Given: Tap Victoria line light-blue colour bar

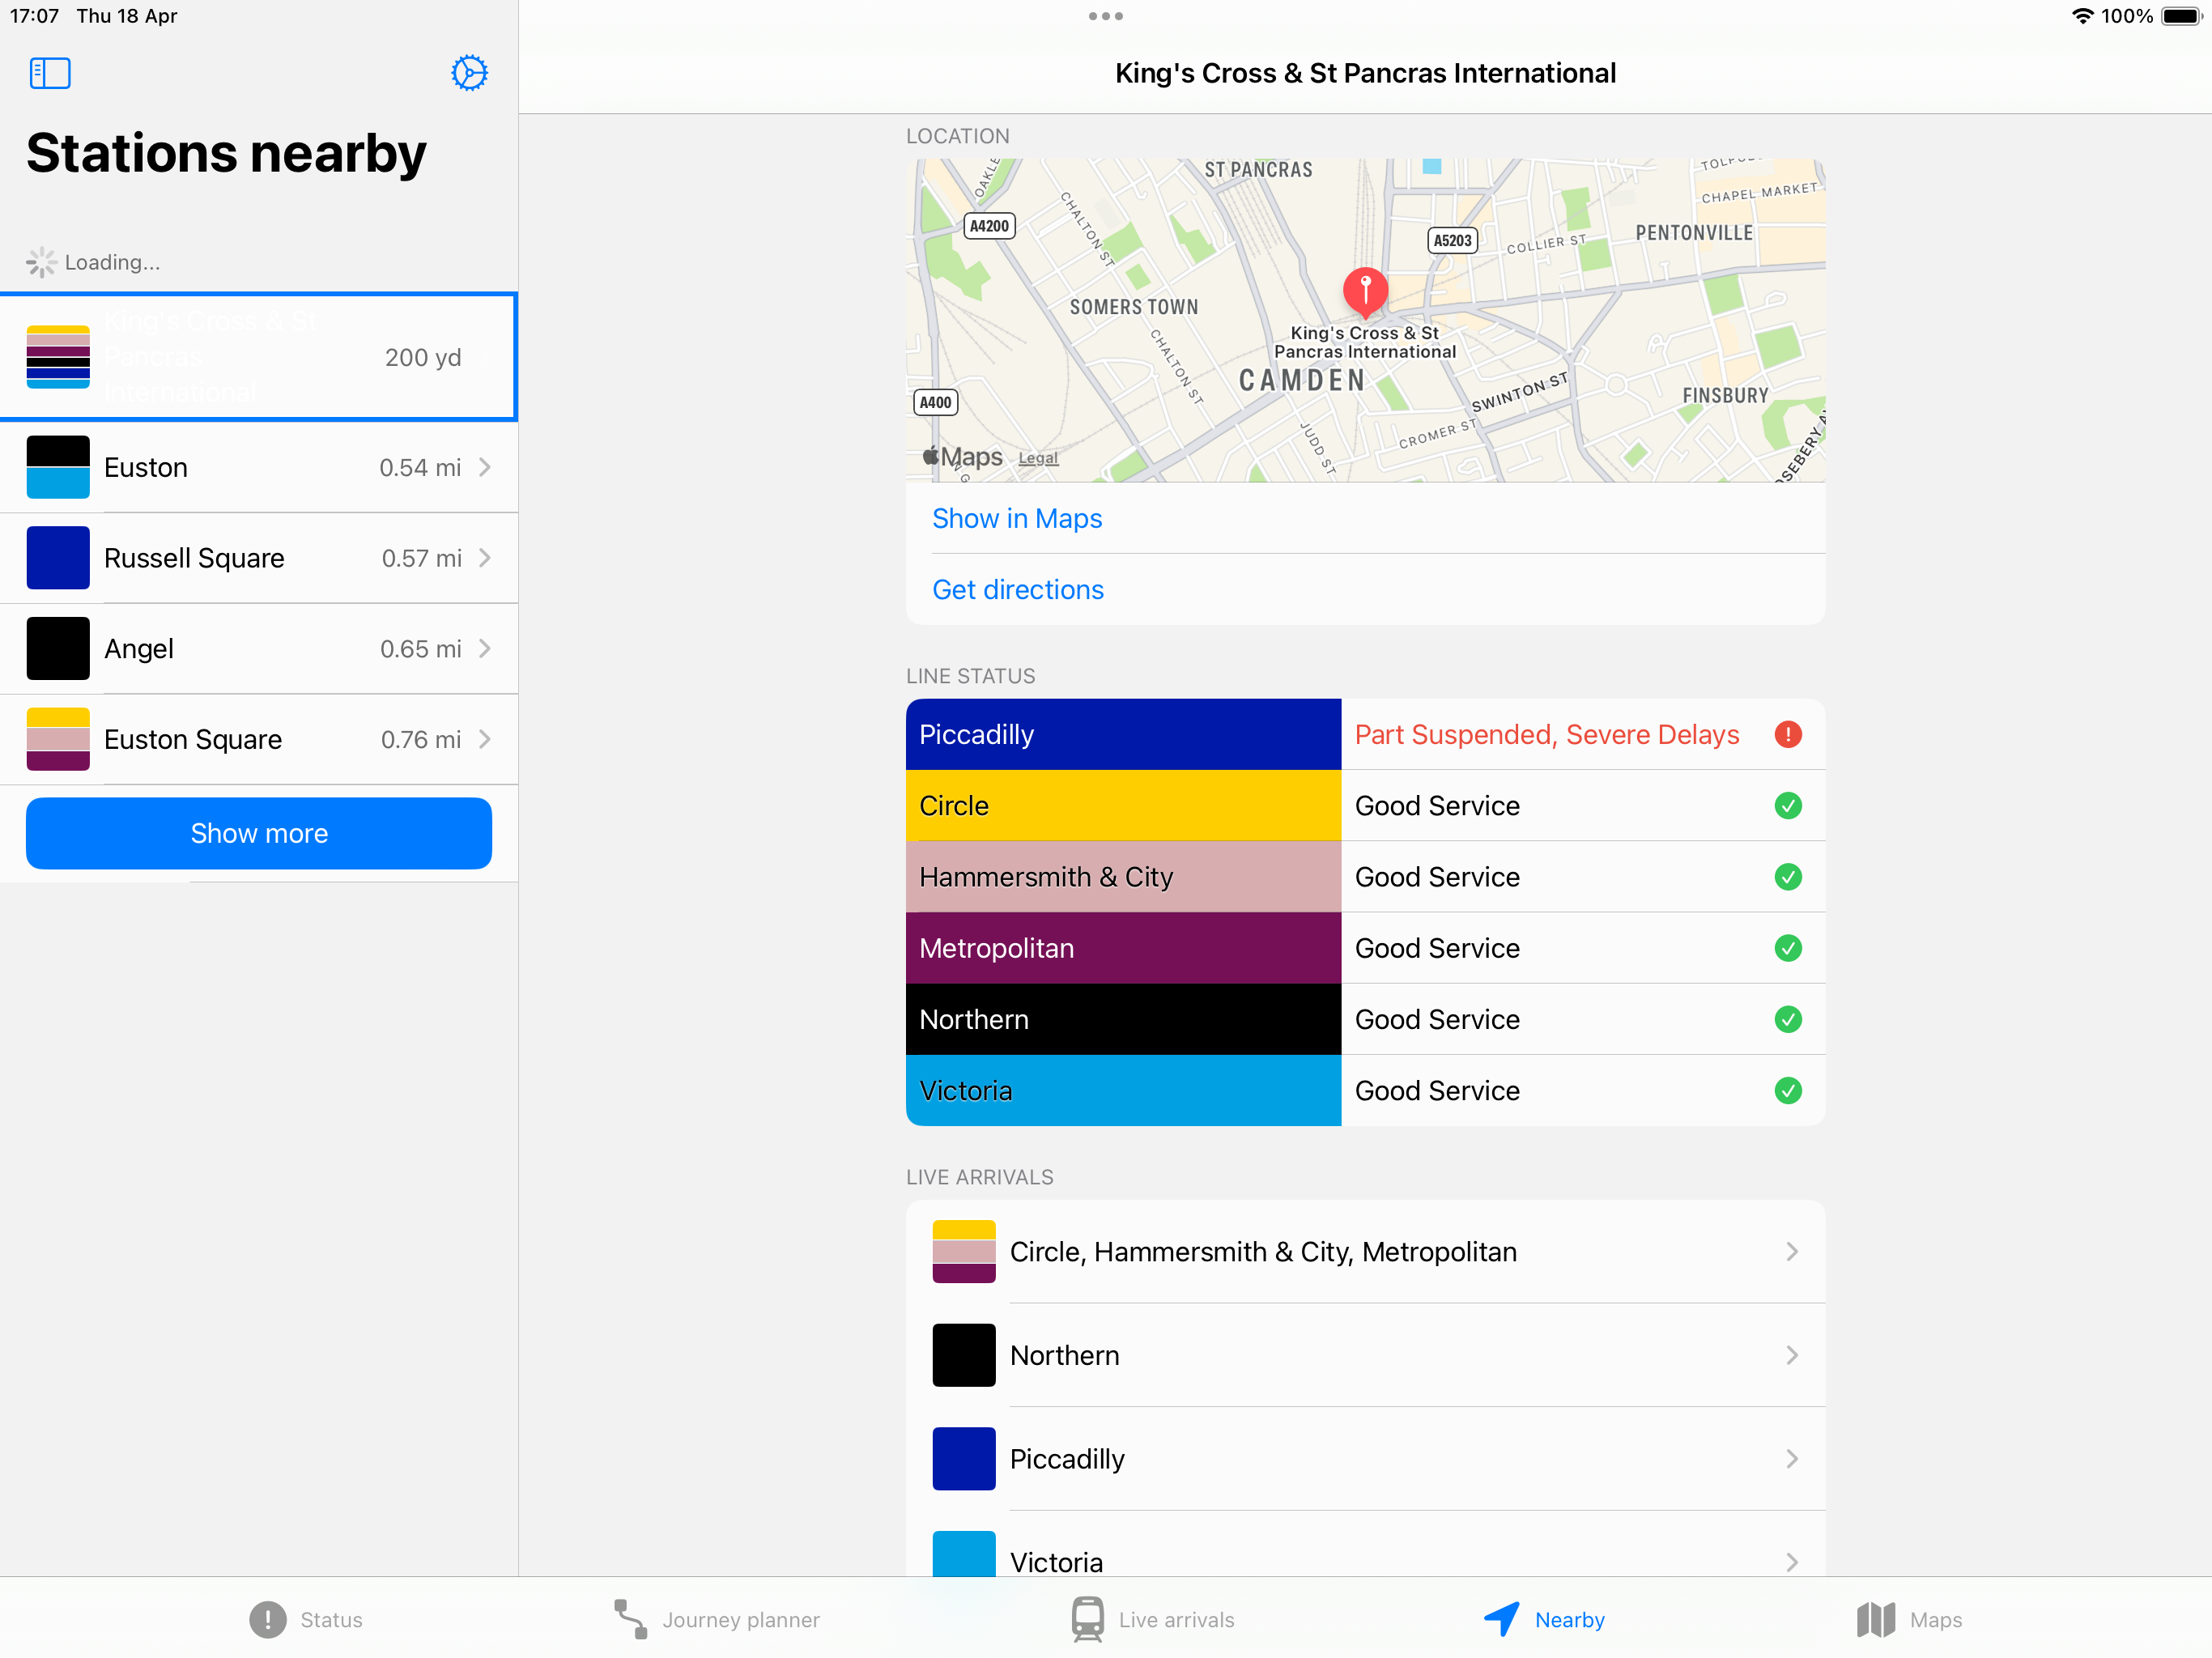Looking at the screenshot, I should 1123,1091.
